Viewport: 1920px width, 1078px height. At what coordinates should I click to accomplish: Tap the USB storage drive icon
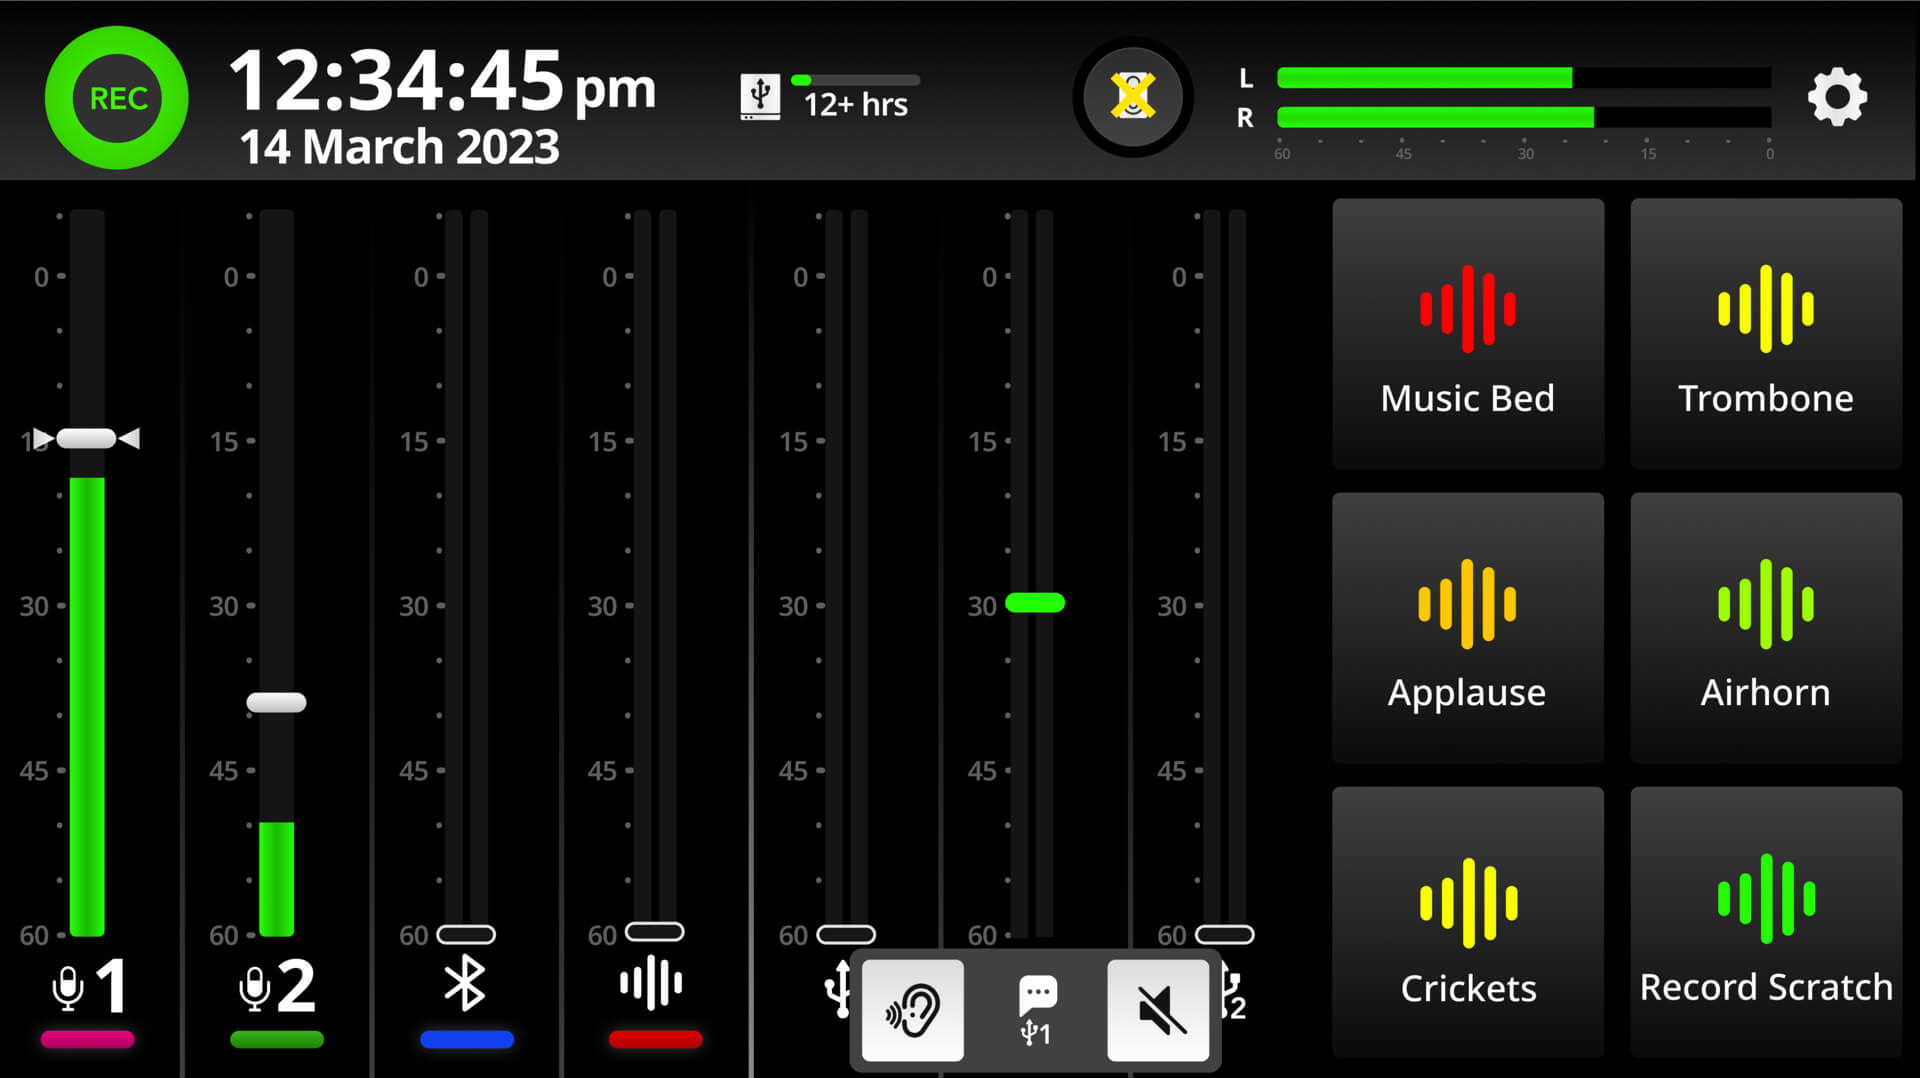(760, 97)
